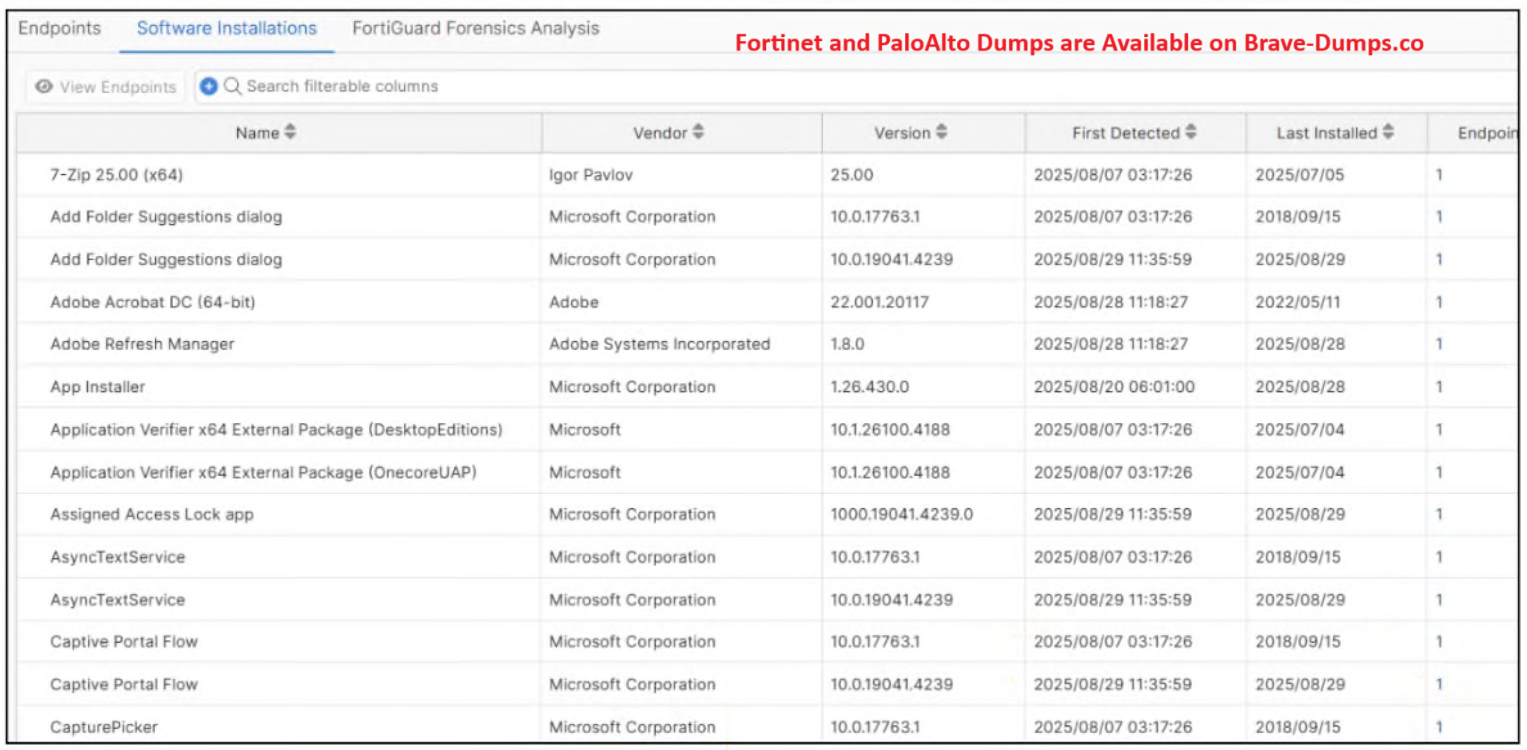
Task: Sort by First Detected column arrows
Action: point(1190,132)
